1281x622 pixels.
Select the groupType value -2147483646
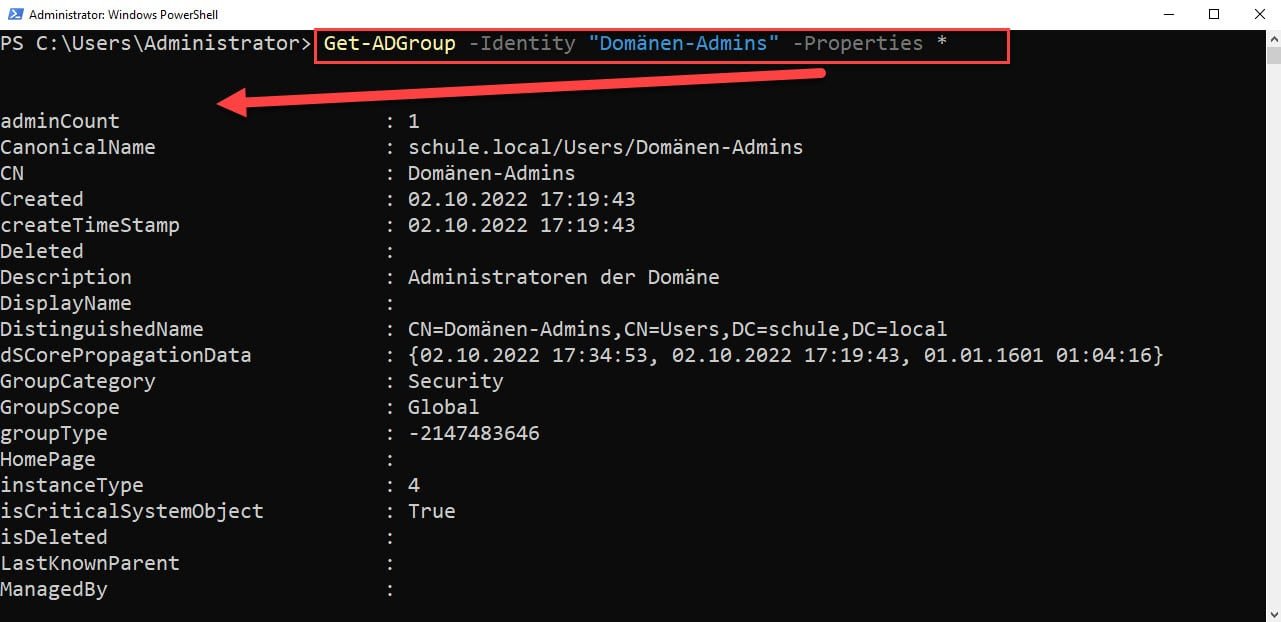[473, 433]
